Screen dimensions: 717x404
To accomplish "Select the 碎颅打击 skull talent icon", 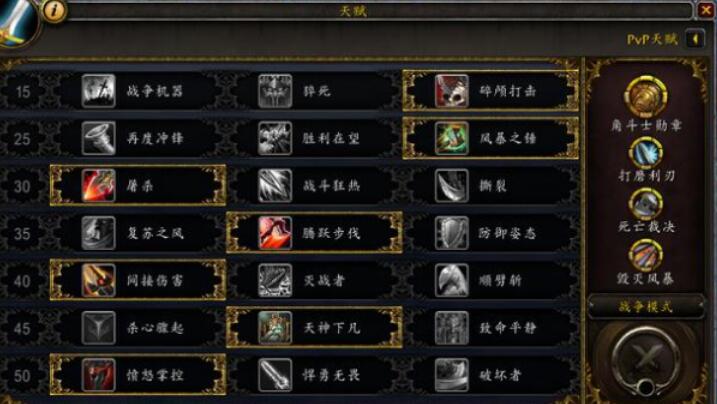I will (x=451, y=91).
